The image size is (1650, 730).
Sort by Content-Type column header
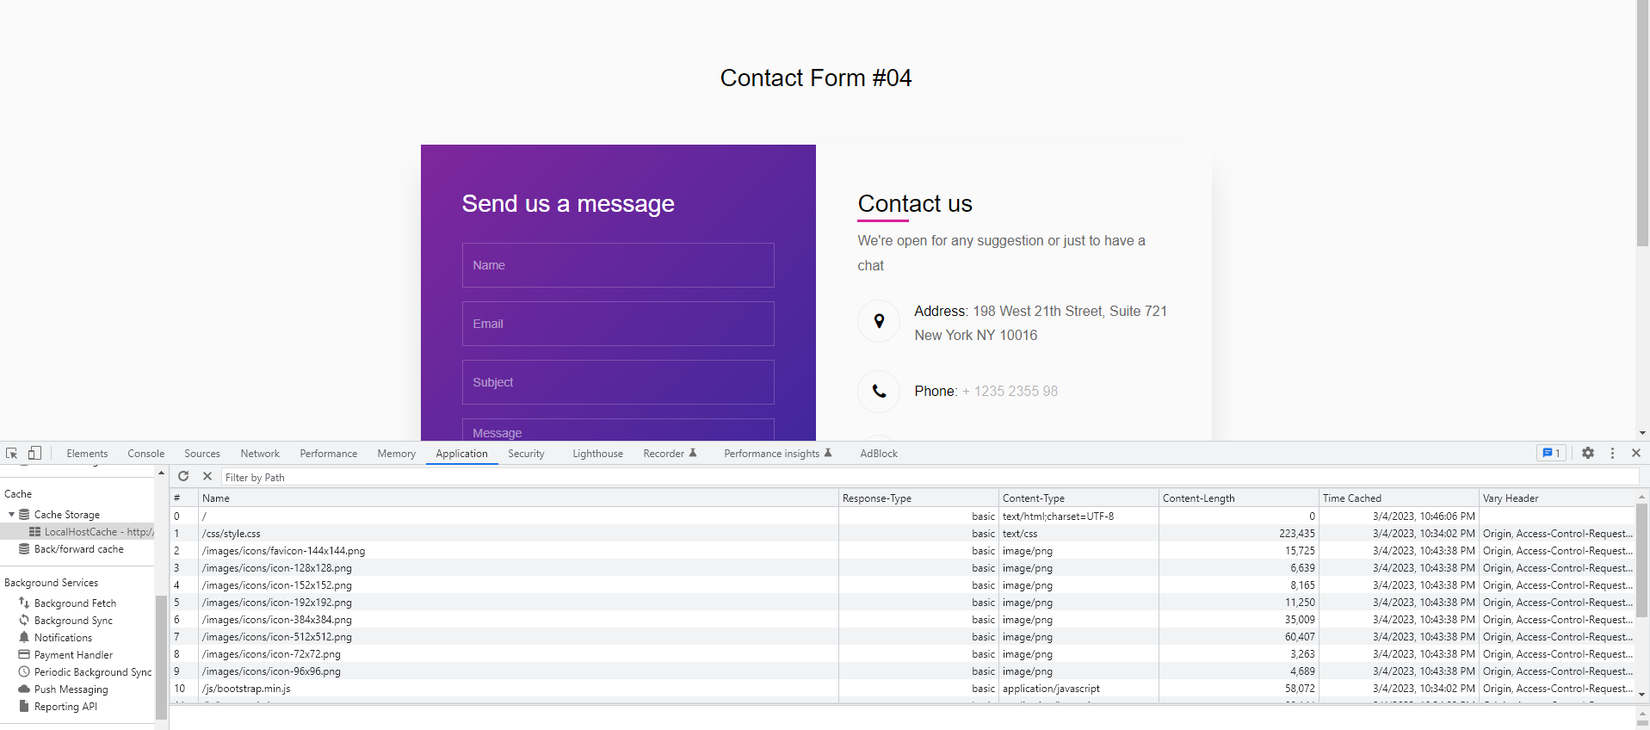[1078, 498]
